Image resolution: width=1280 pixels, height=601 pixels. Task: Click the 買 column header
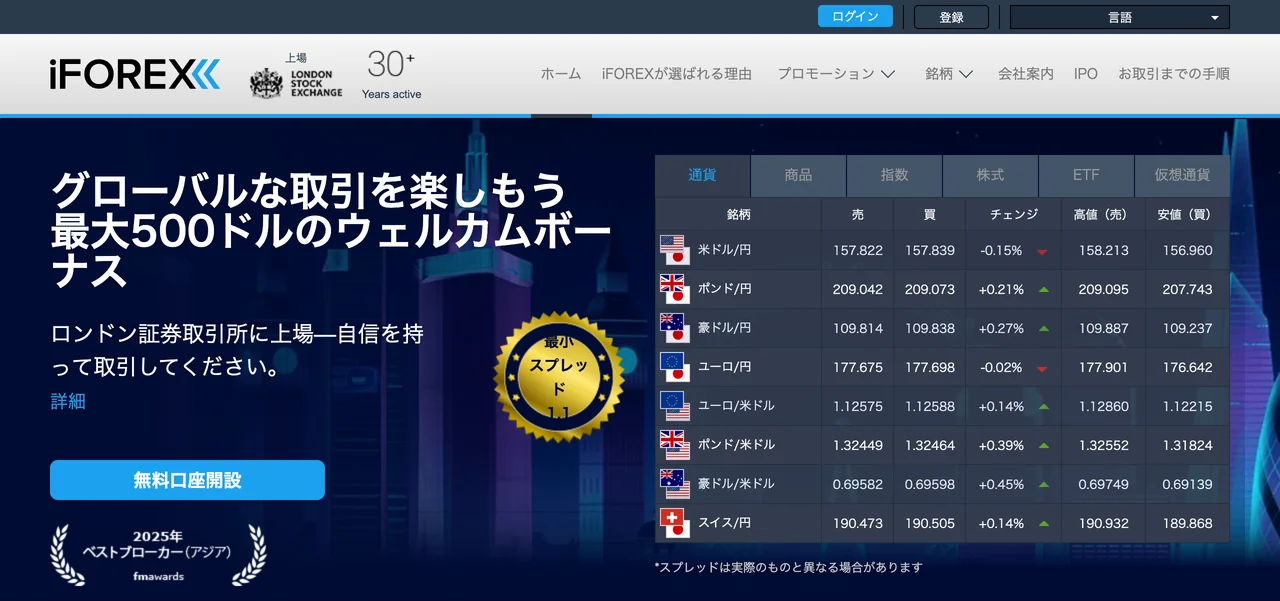pos(930,214)
